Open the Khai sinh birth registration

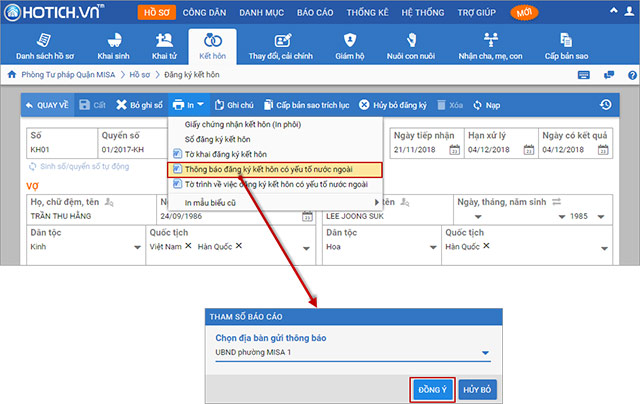[113, 47]
